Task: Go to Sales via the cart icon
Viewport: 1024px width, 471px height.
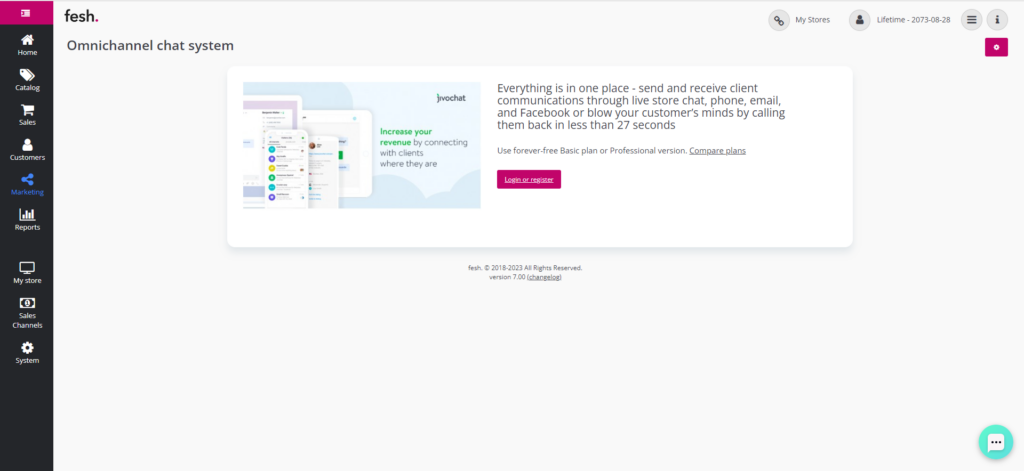Action: (x=27, y=114)
